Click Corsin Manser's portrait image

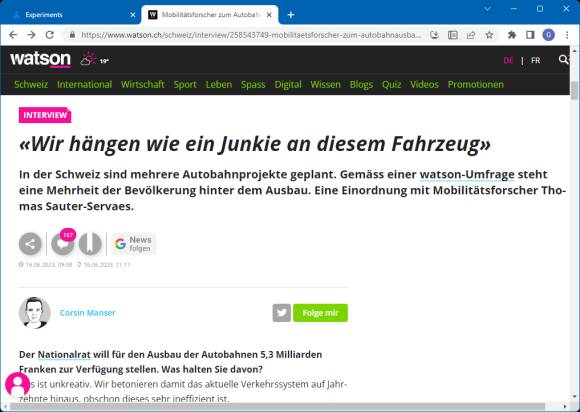click(x=35, y=313)
